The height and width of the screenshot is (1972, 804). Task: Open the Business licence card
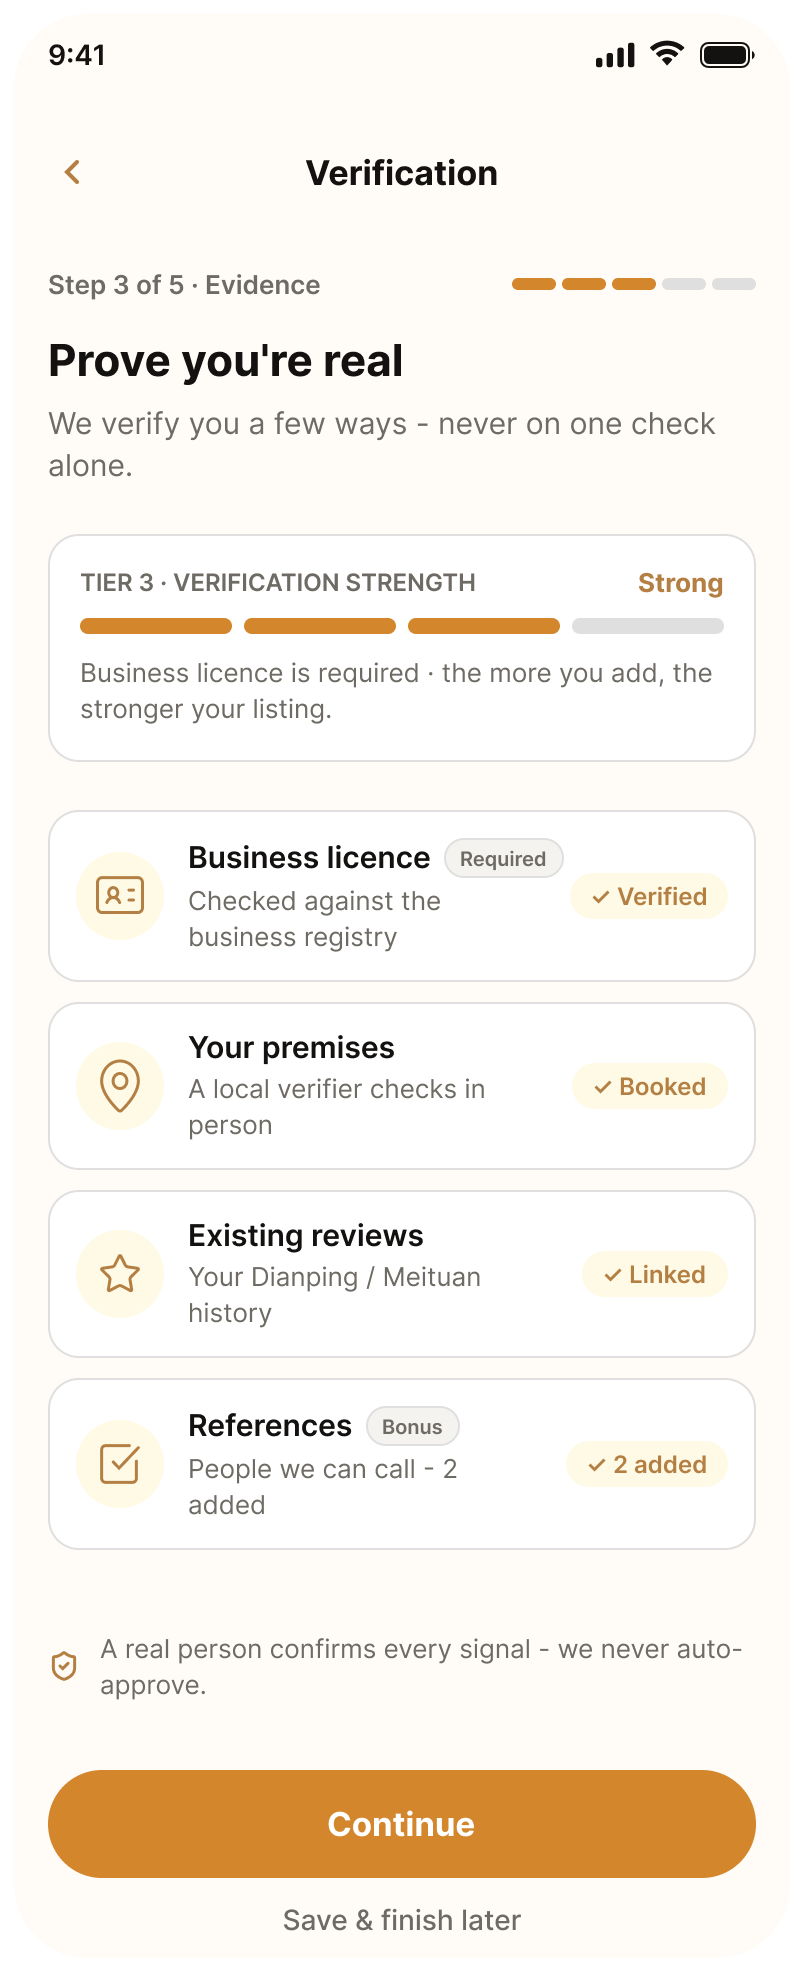[x=402, y=896]
